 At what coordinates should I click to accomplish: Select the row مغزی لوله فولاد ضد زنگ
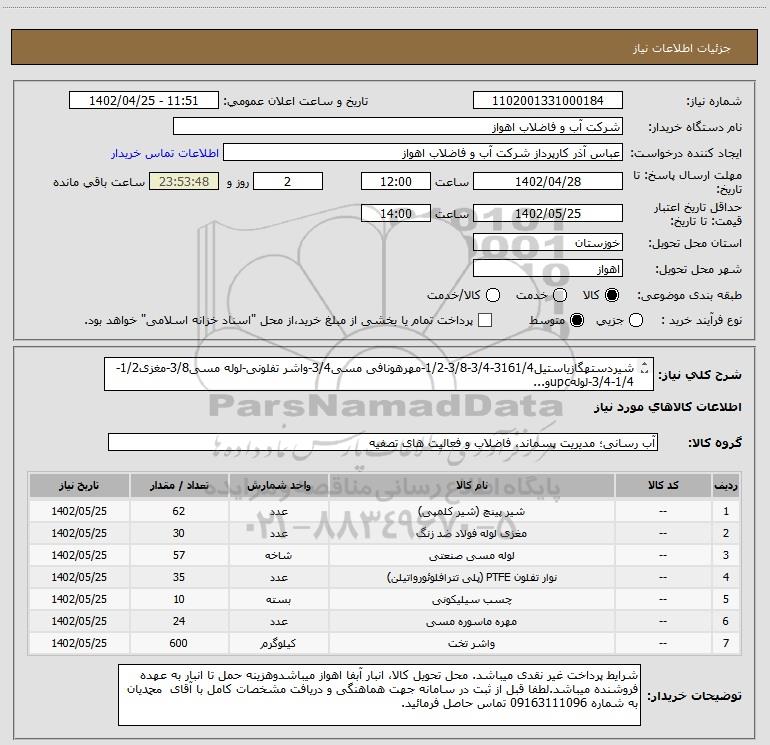pyautogui.click(x=384, y=533)
